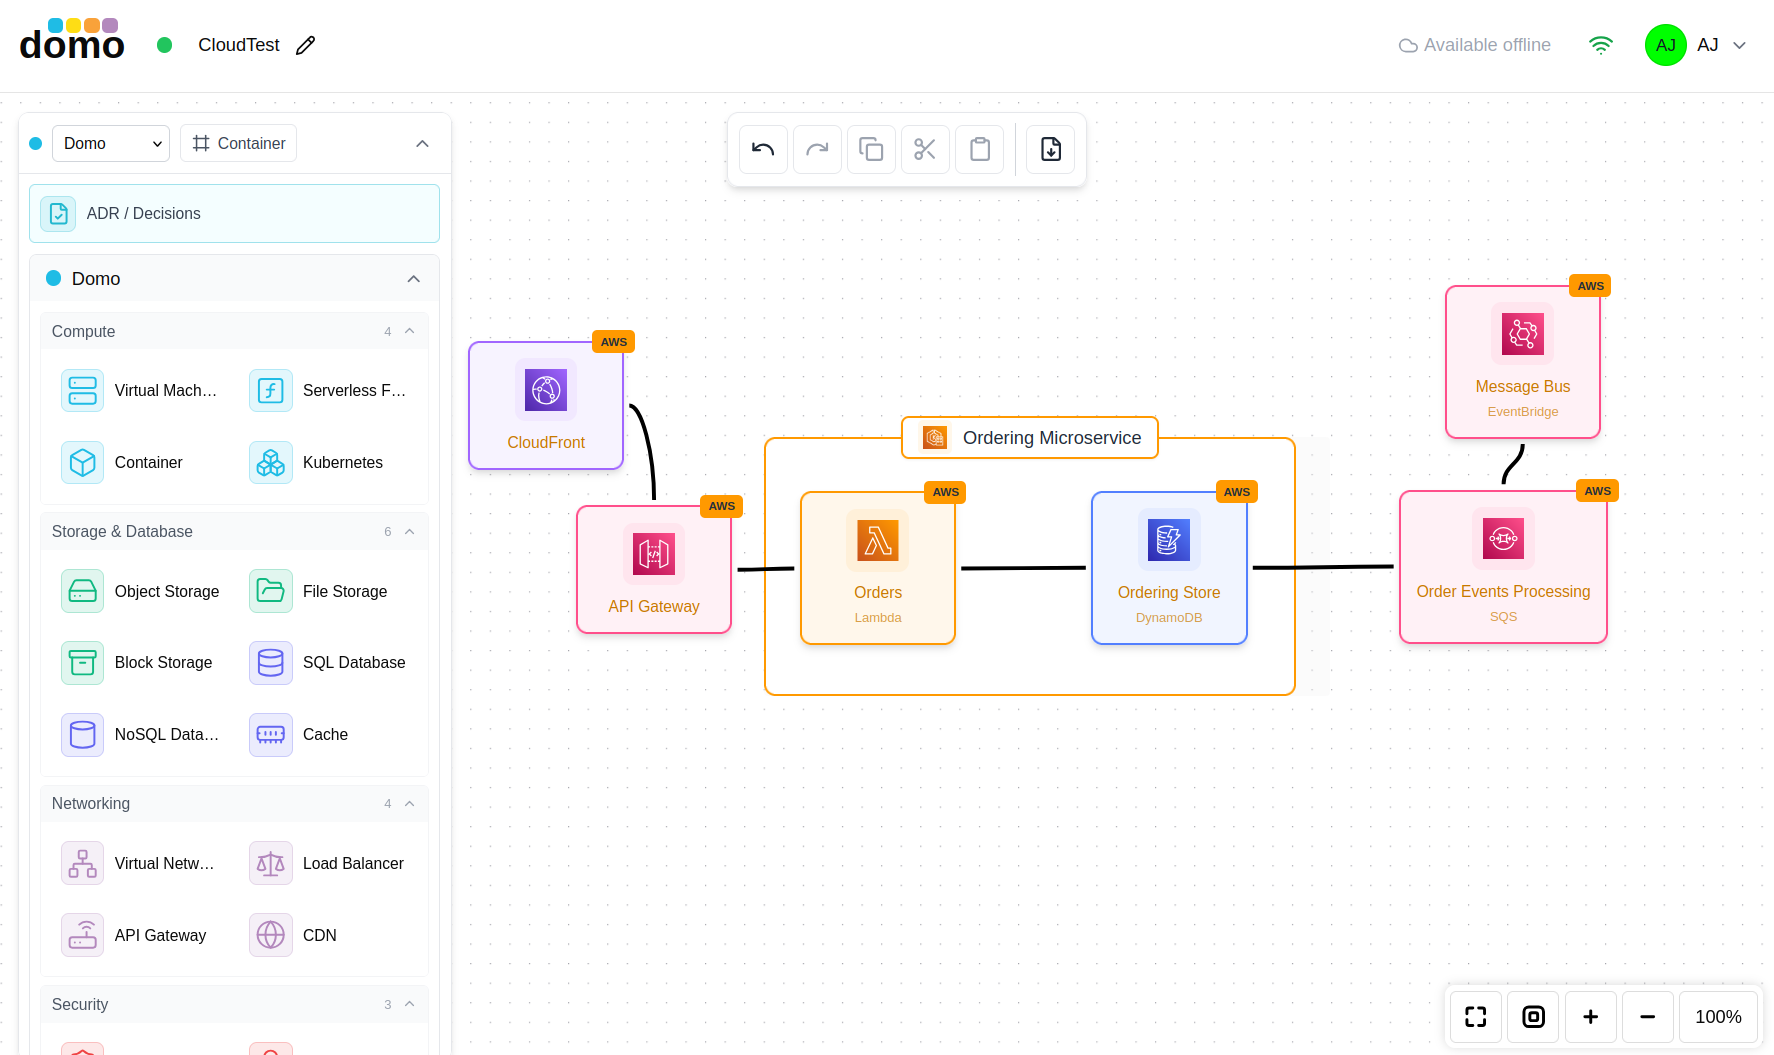Click the copy icon in the toolbar
1774x1055 pixels.
[872, 150]
